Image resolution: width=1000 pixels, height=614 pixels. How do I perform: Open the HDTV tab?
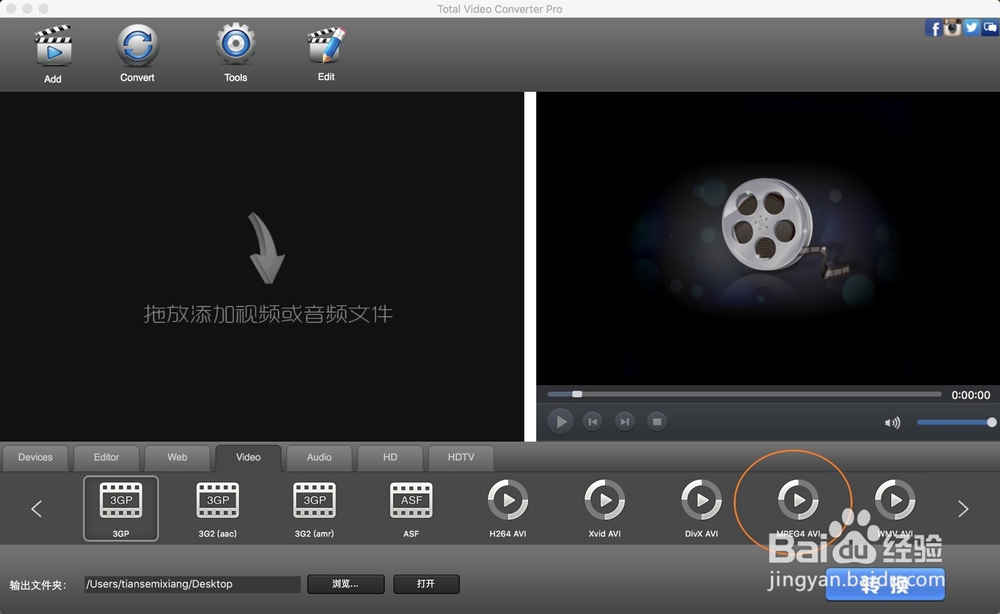461,457
